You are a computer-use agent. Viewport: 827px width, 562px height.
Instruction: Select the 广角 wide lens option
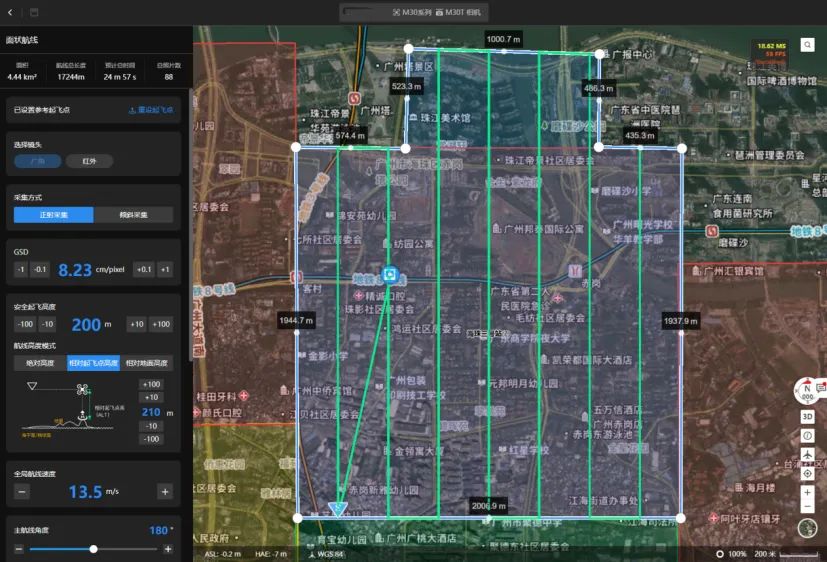tap(37, 161)
